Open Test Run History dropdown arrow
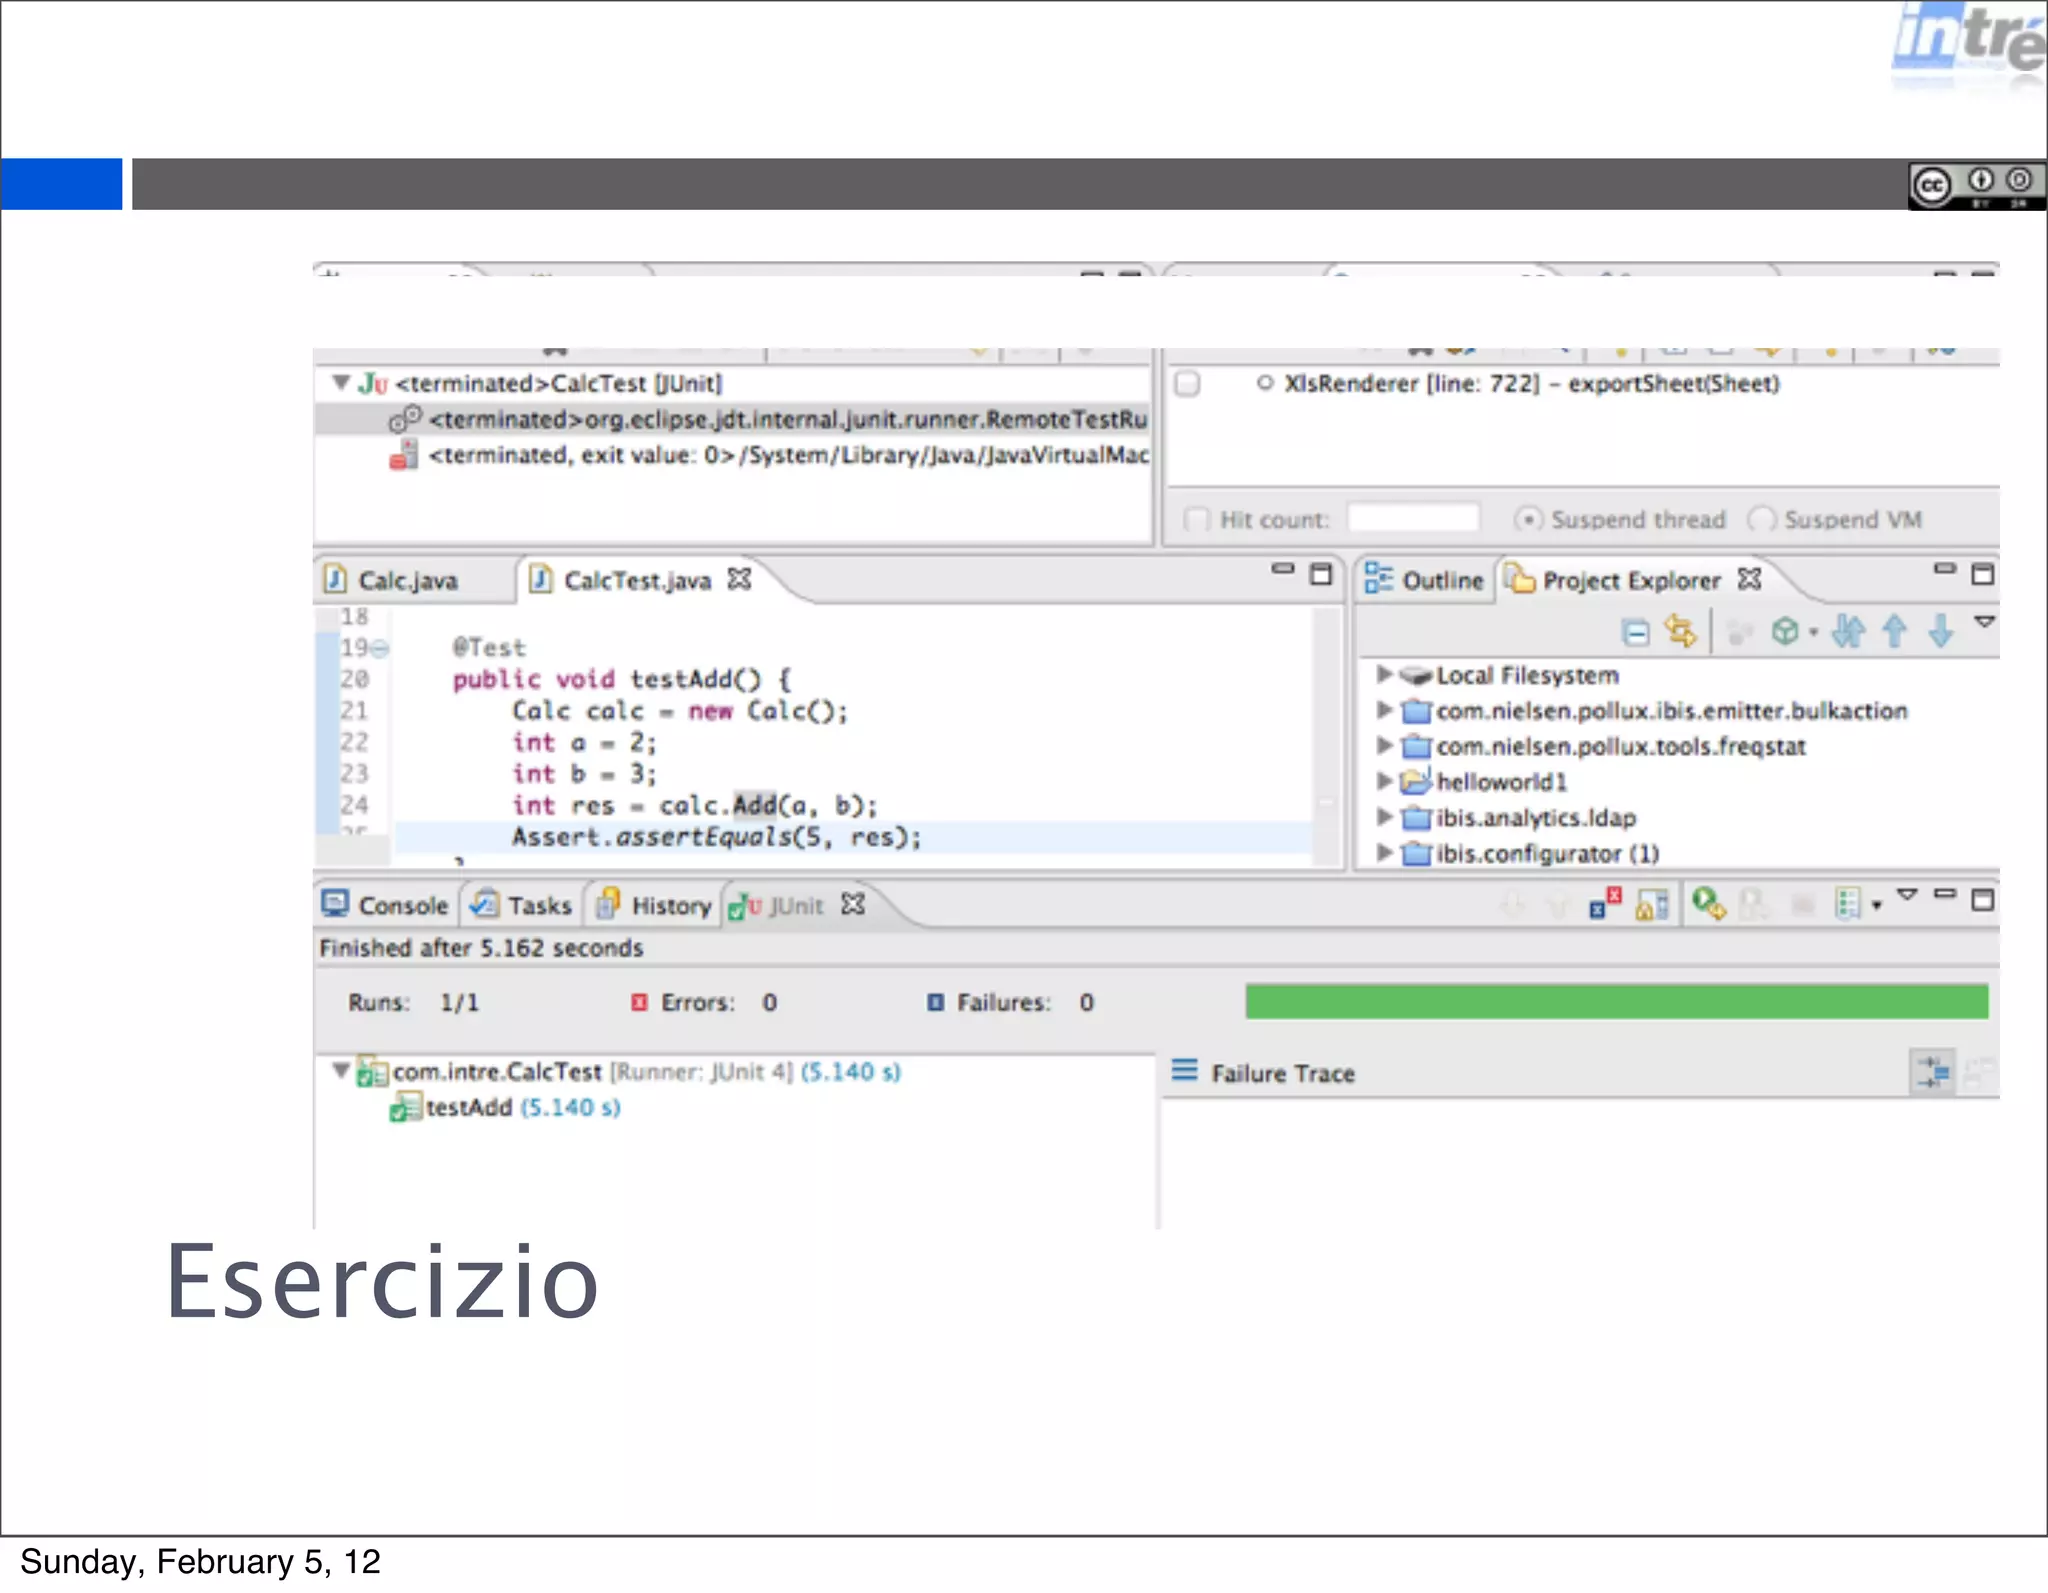2048x1593 pixels. click(x=1876, y=906)
